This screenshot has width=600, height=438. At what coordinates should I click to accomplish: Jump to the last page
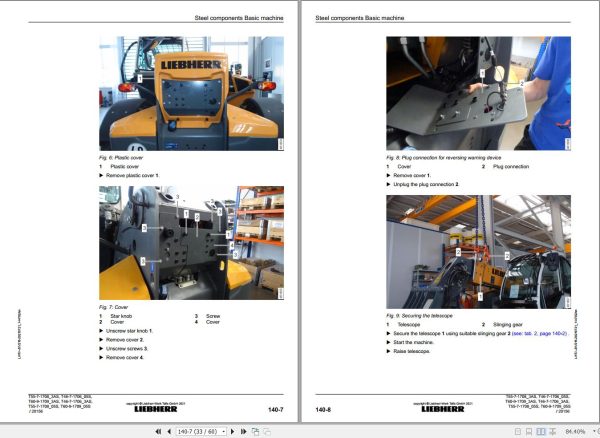tap(243, 431)
